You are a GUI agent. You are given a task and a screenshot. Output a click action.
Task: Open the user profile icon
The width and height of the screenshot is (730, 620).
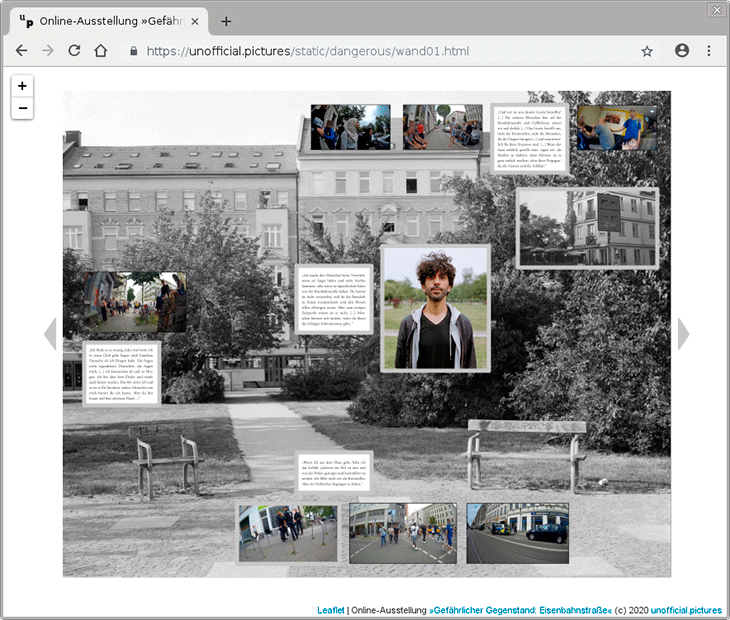coord(682,51)
